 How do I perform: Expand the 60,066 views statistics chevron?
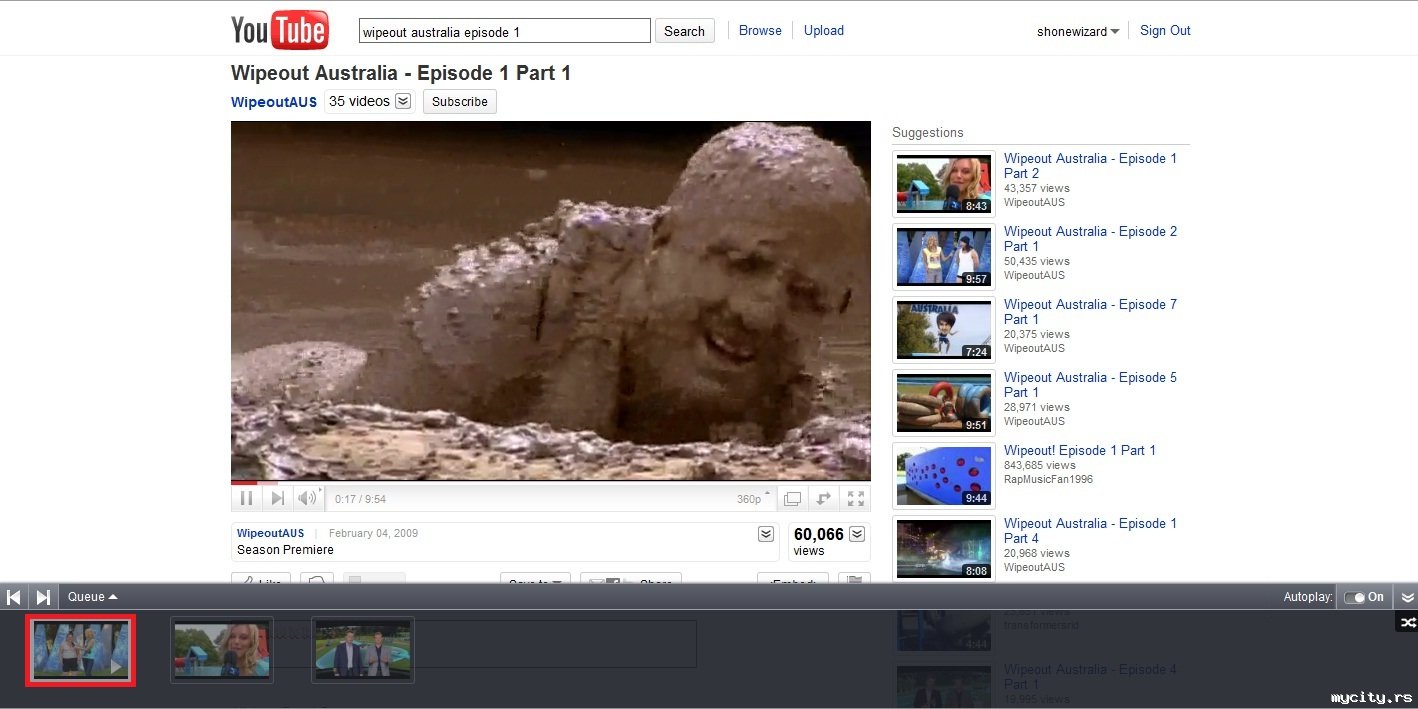(x=857, y=534)
